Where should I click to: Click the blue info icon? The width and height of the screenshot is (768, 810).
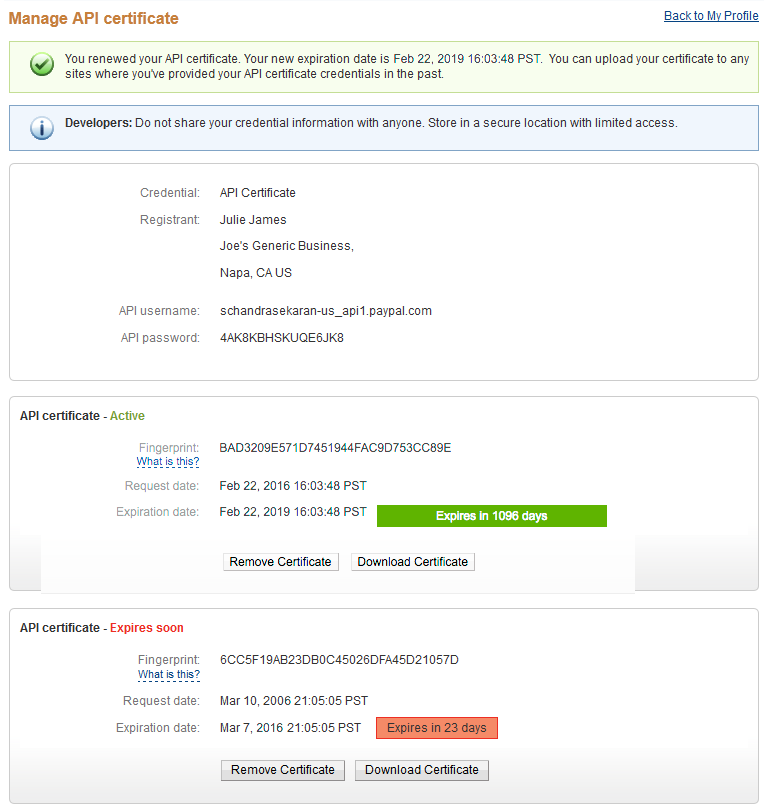pos(41,128)
